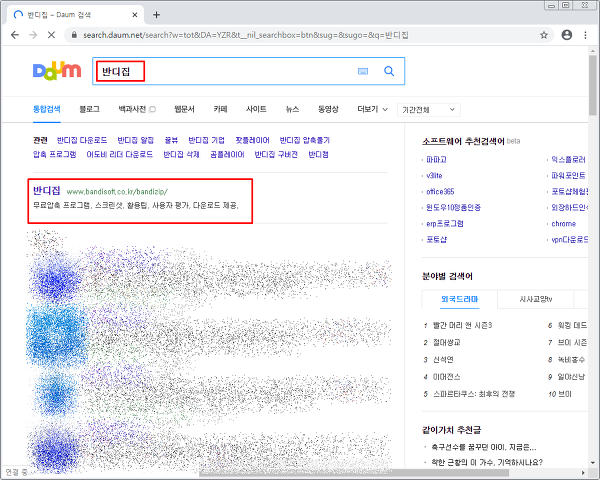Click related search 반디집 압축풀기

(305, 140)
